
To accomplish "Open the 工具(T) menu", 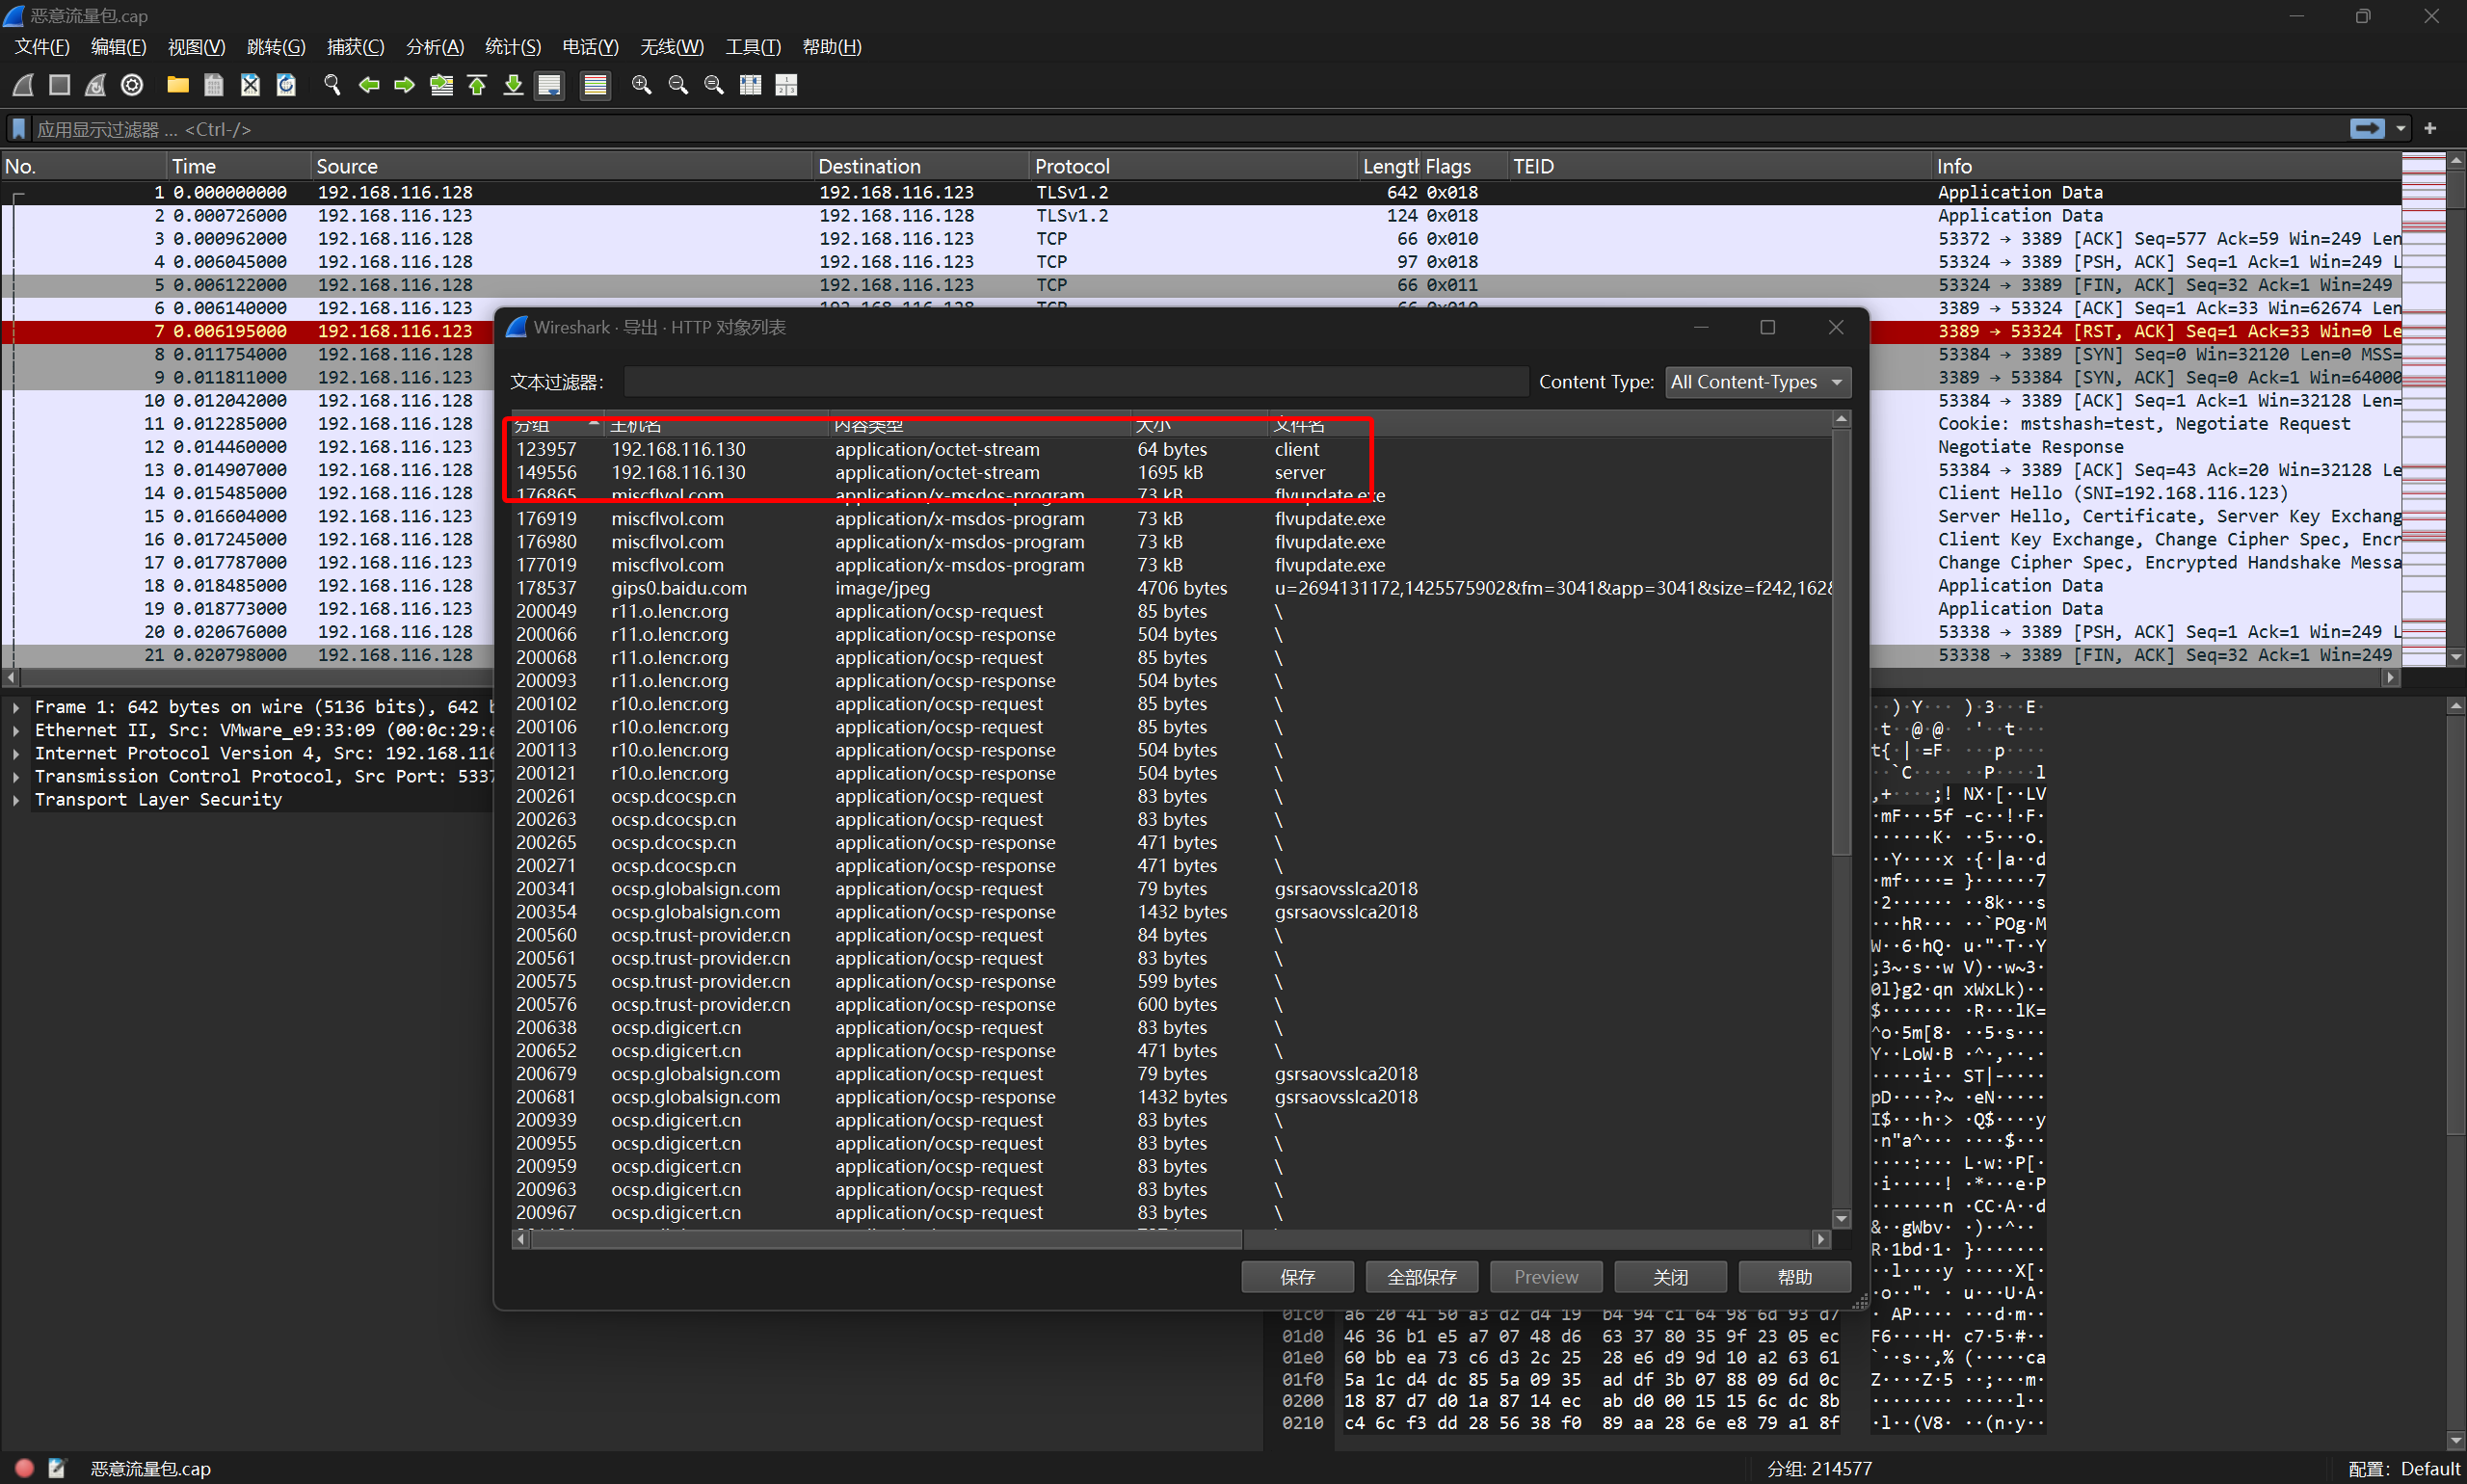I will coord(753,47).
